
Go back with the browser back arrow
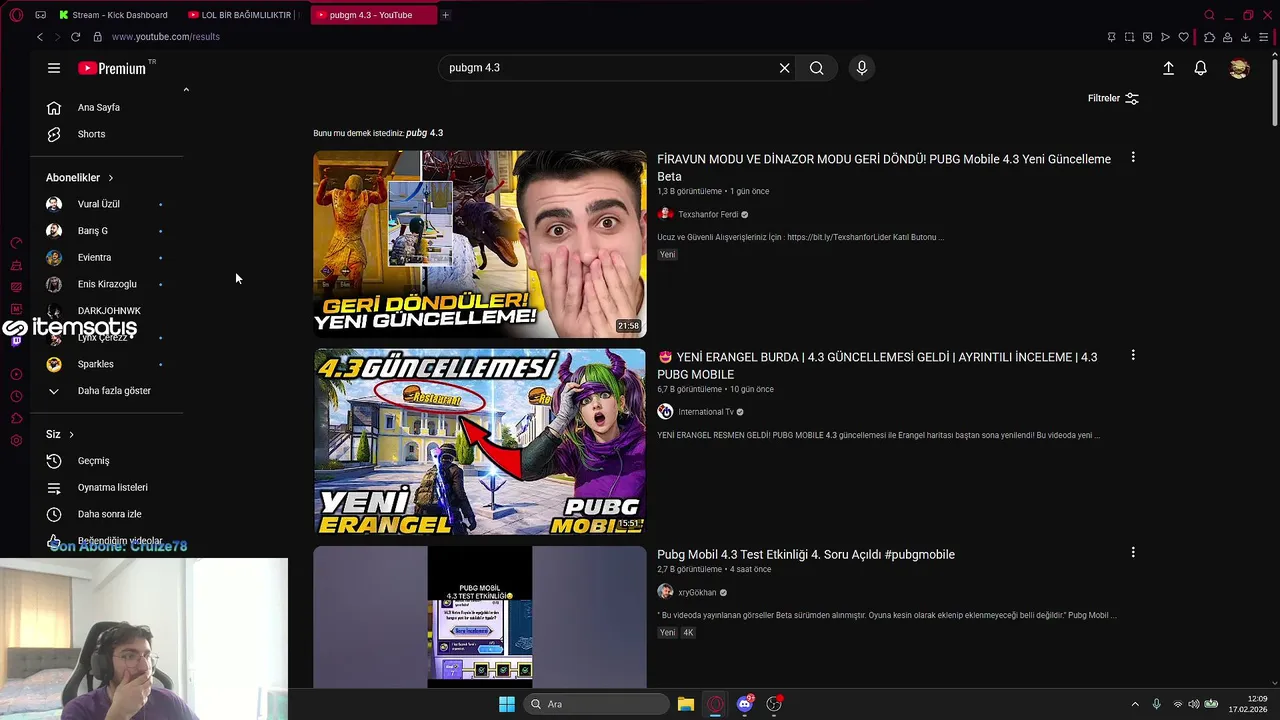(x=40, y=37)
